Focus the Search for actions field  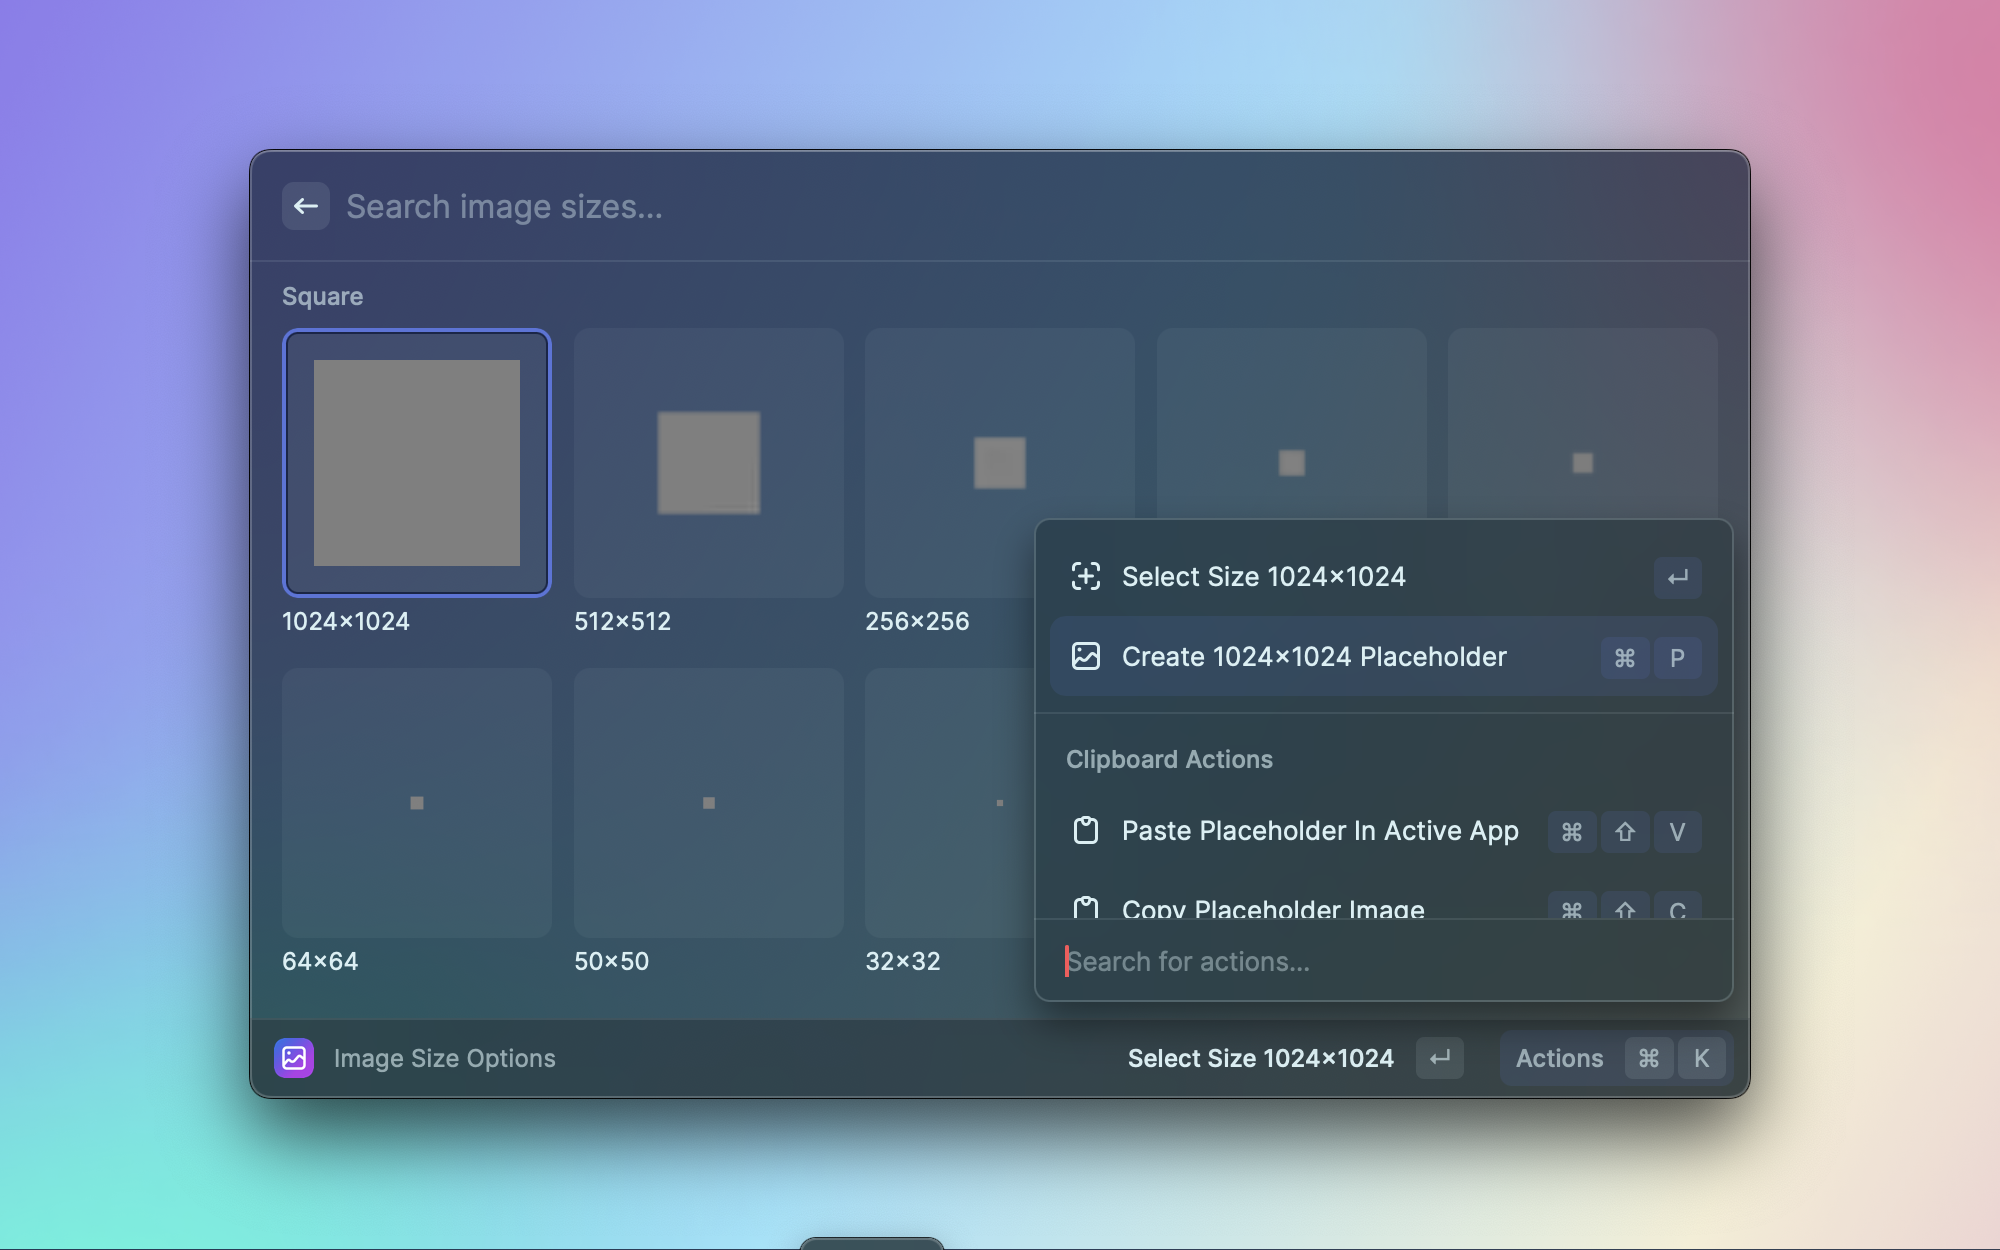(x=1384, y=961)
